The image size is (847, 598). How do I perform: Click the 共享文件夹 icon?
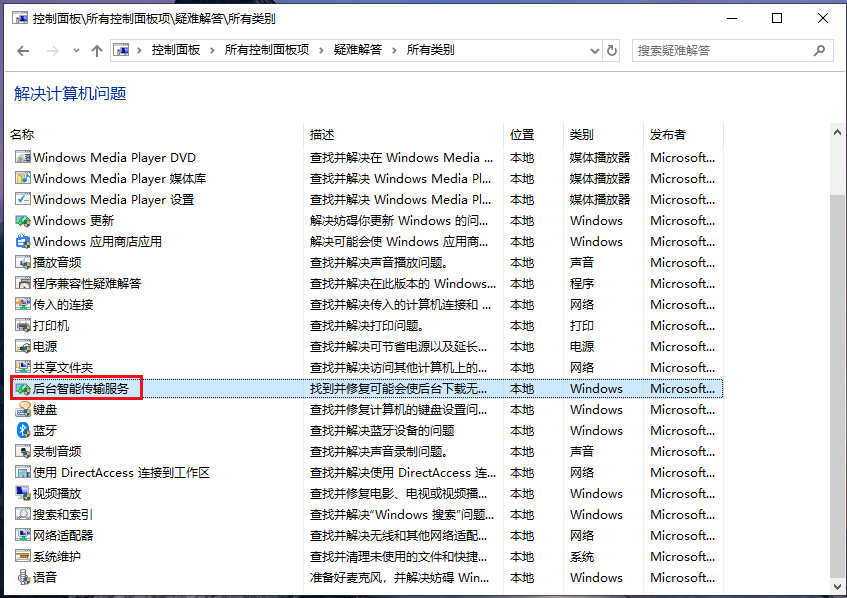point(23,368)
